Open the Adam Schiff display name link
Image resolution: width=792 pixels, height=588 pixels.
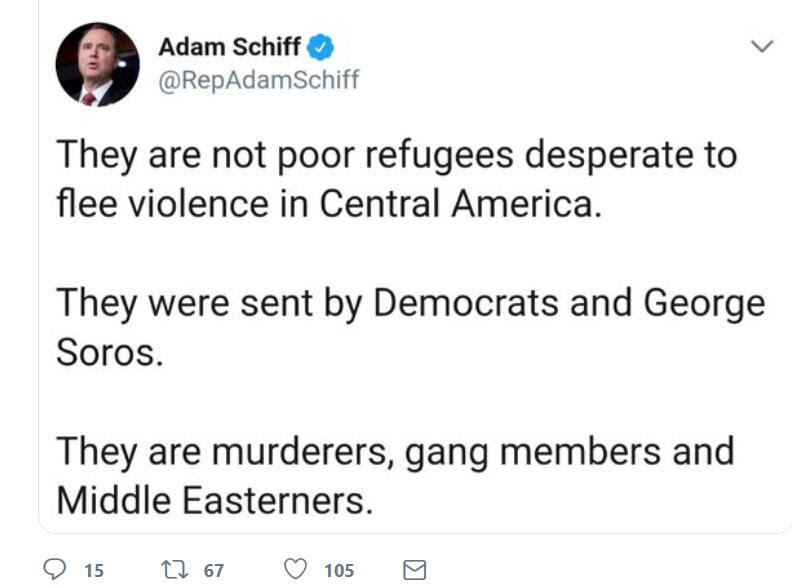(x=230, y=47)
